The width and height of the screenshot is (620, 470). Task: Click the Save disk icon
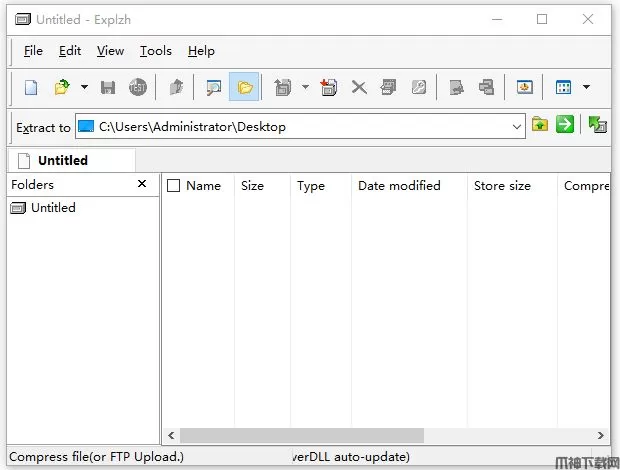click(108, 88)
